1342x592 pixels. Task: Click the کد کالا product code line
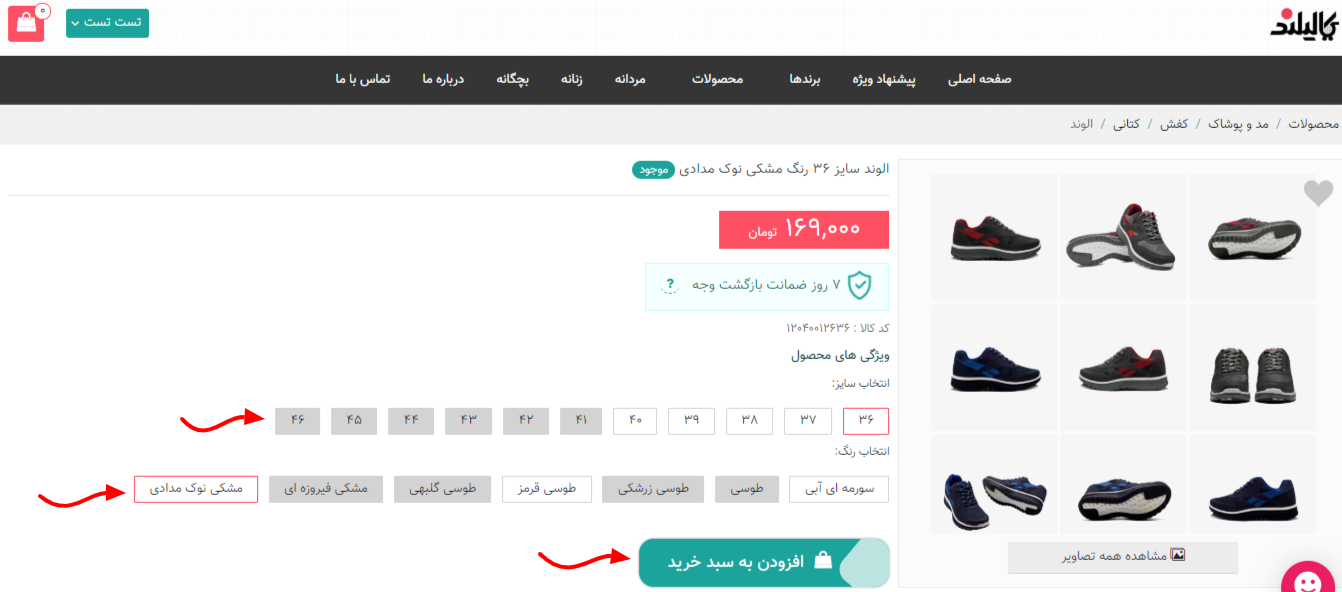[x=838, y=328]
